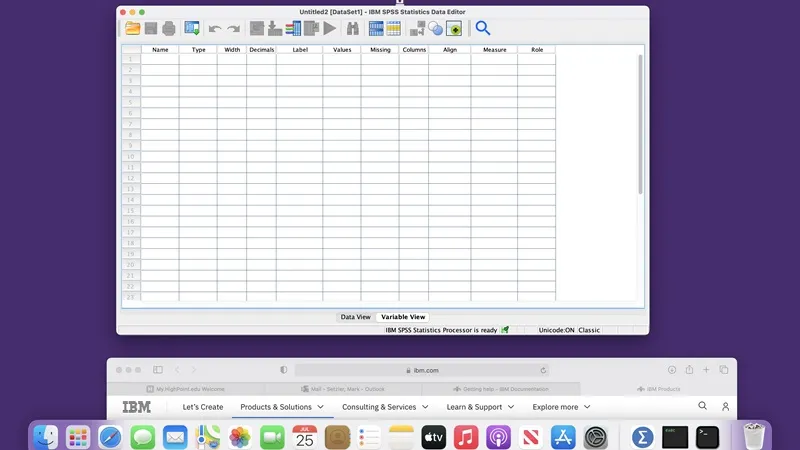This screenshot has width=800, height=450.
Task: Click the IBM logo on the webpage
Action: (x=137, y=407)
